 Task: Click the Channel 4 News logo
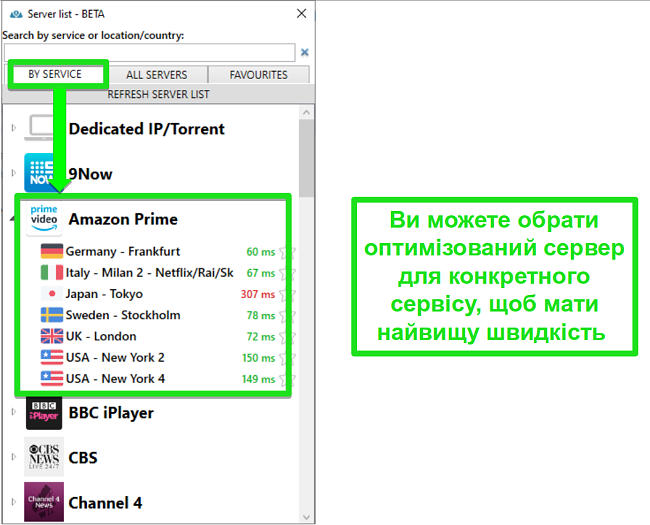tap(44, 502)
